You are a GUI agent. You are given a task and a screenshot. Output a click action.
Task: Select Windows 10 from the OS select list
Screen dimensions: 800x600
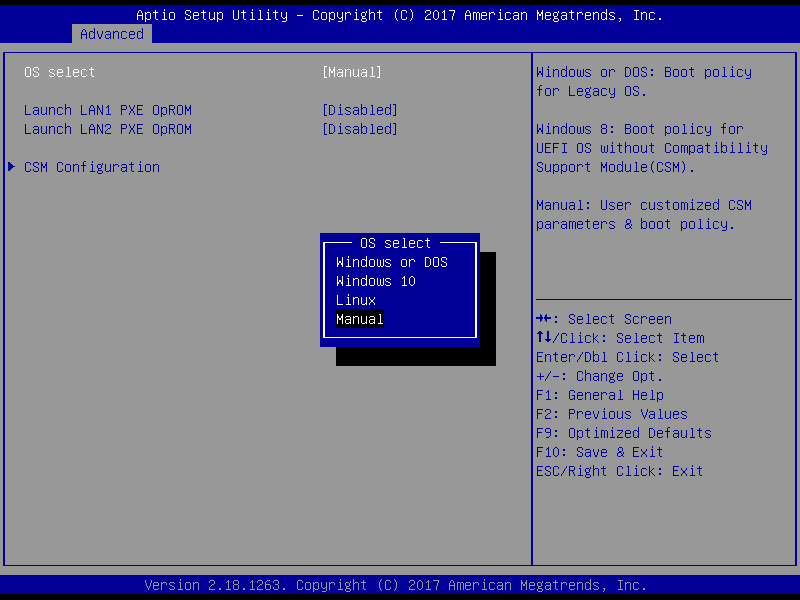[x=375, y=281]
